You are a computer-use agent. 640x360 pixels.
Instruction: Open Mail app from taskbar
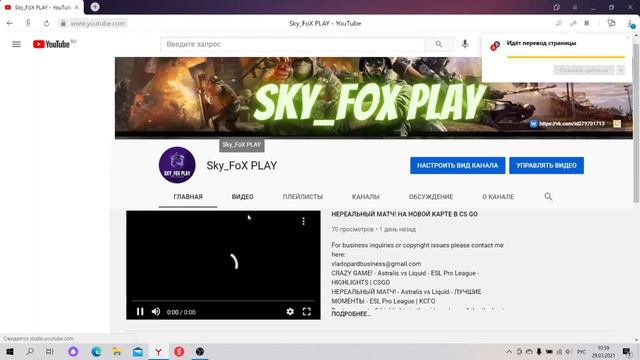coord(138,351)
